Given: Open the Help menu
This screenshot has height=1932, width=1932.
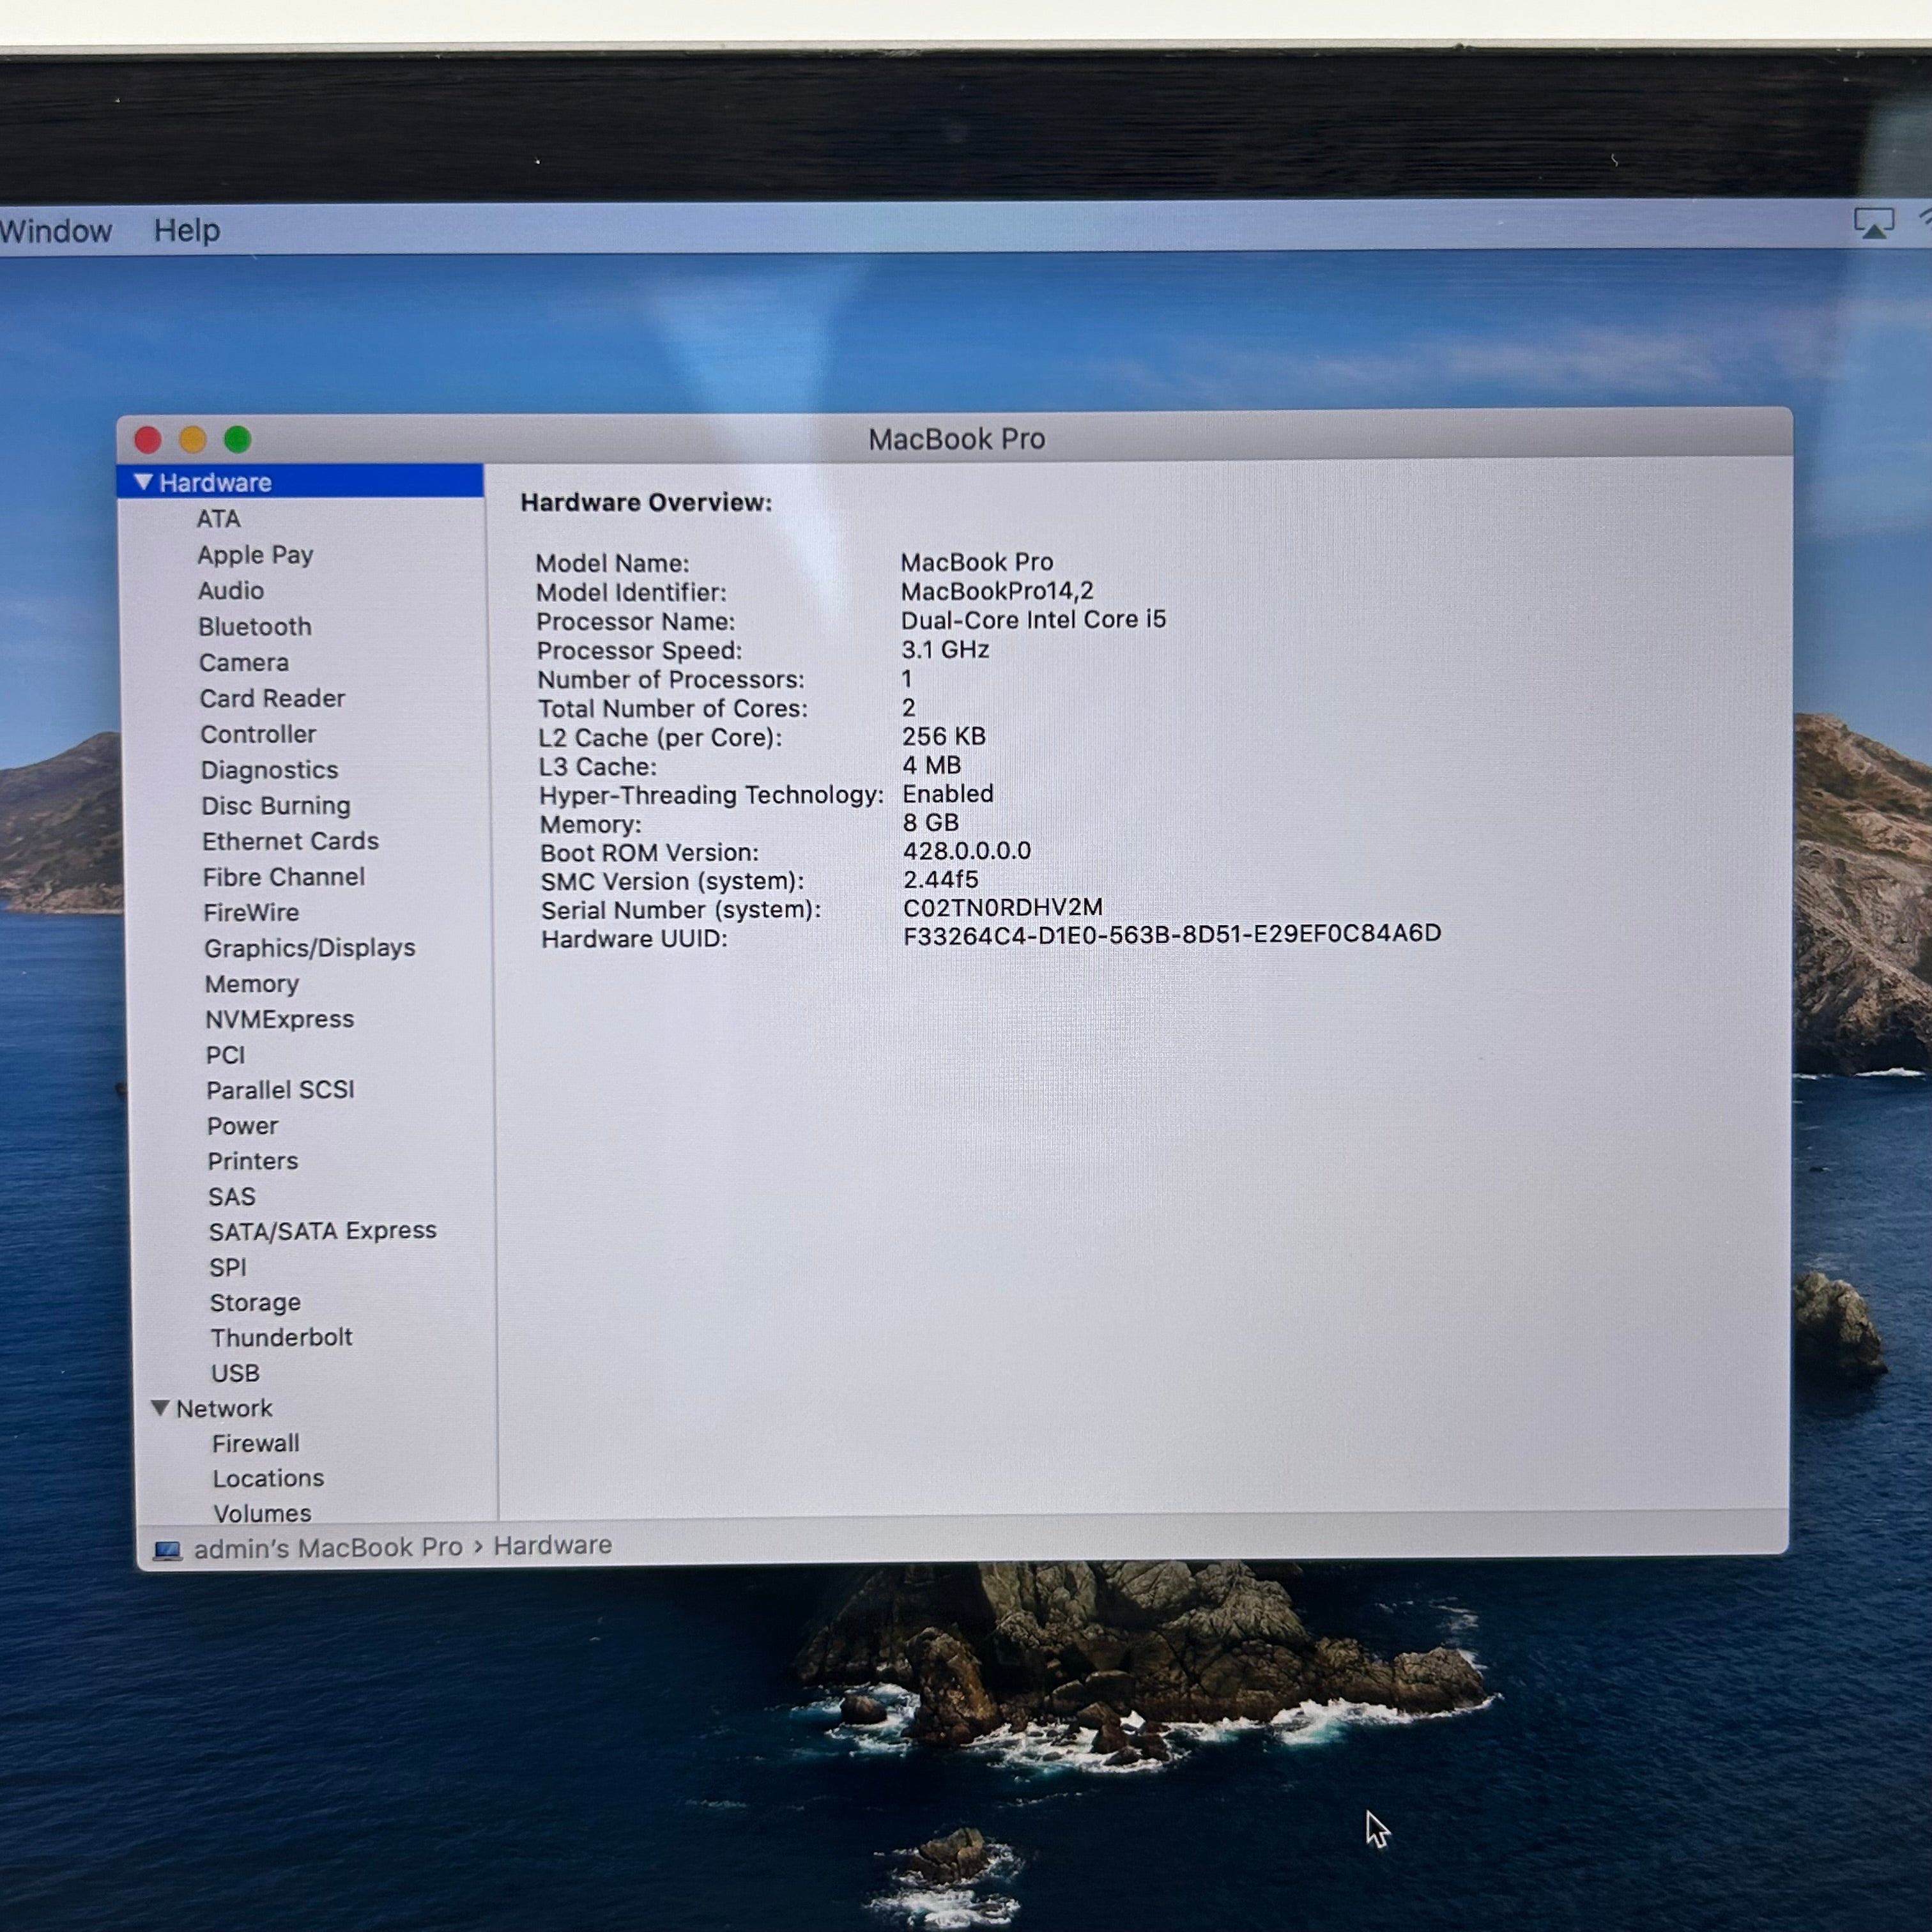Looking at the screenshot, I should tap(186, 230).
